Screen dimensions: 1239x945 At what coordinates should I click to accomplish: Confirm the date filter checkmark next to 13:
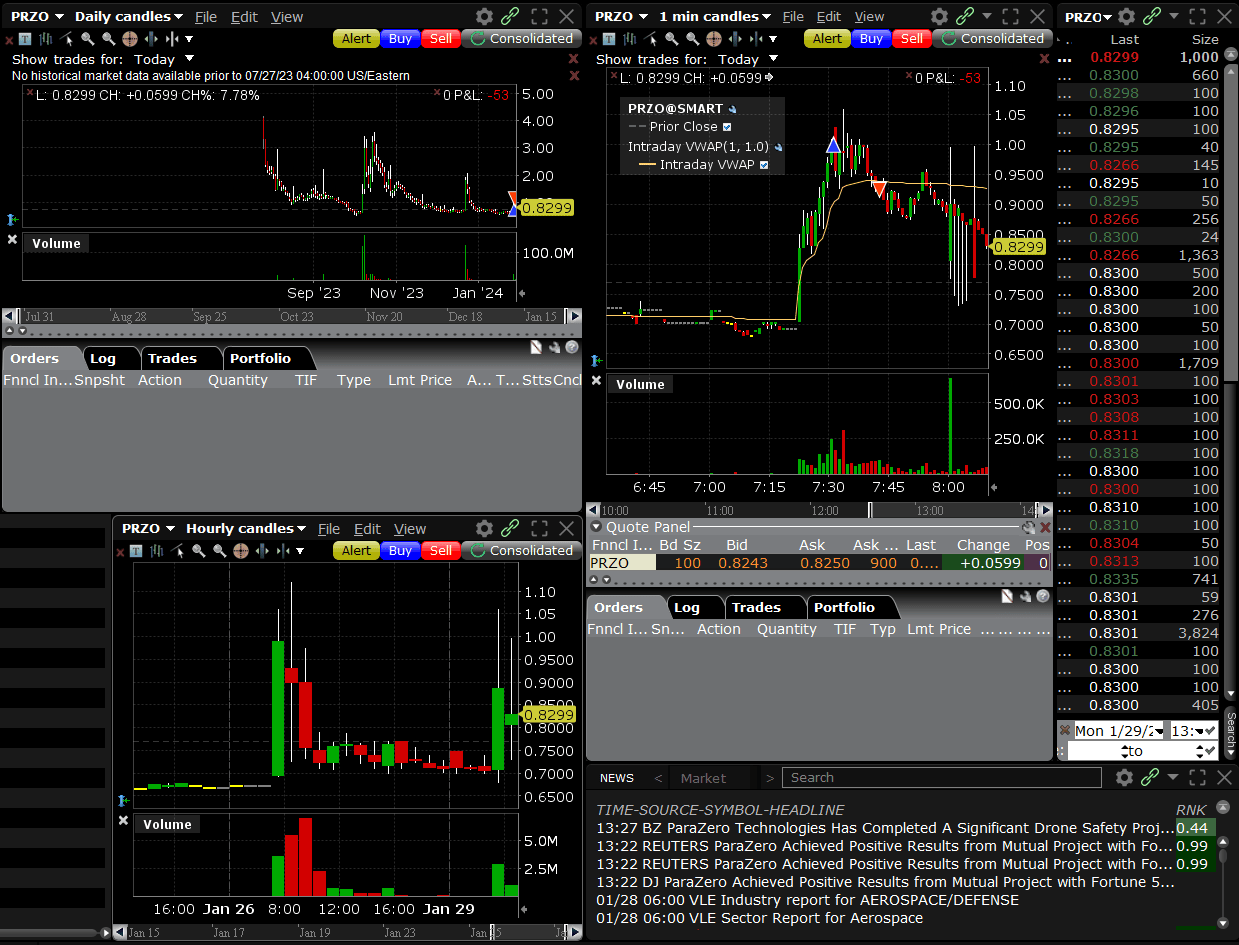(x=1211, y=731)
